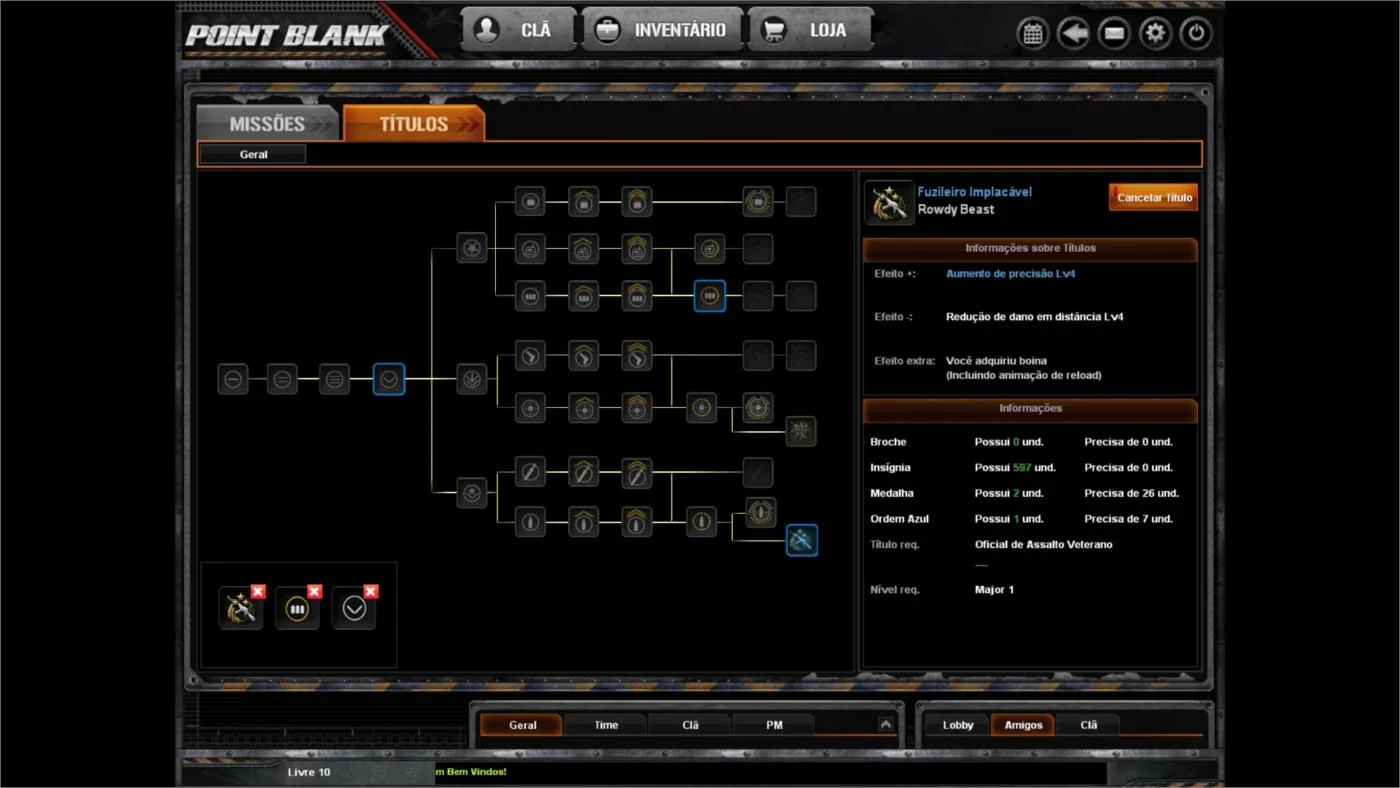This screenshot has width=1400, height=788.
Task: Click the 'Aumento de precisão Lv4' effect text
Action: 1011,273
